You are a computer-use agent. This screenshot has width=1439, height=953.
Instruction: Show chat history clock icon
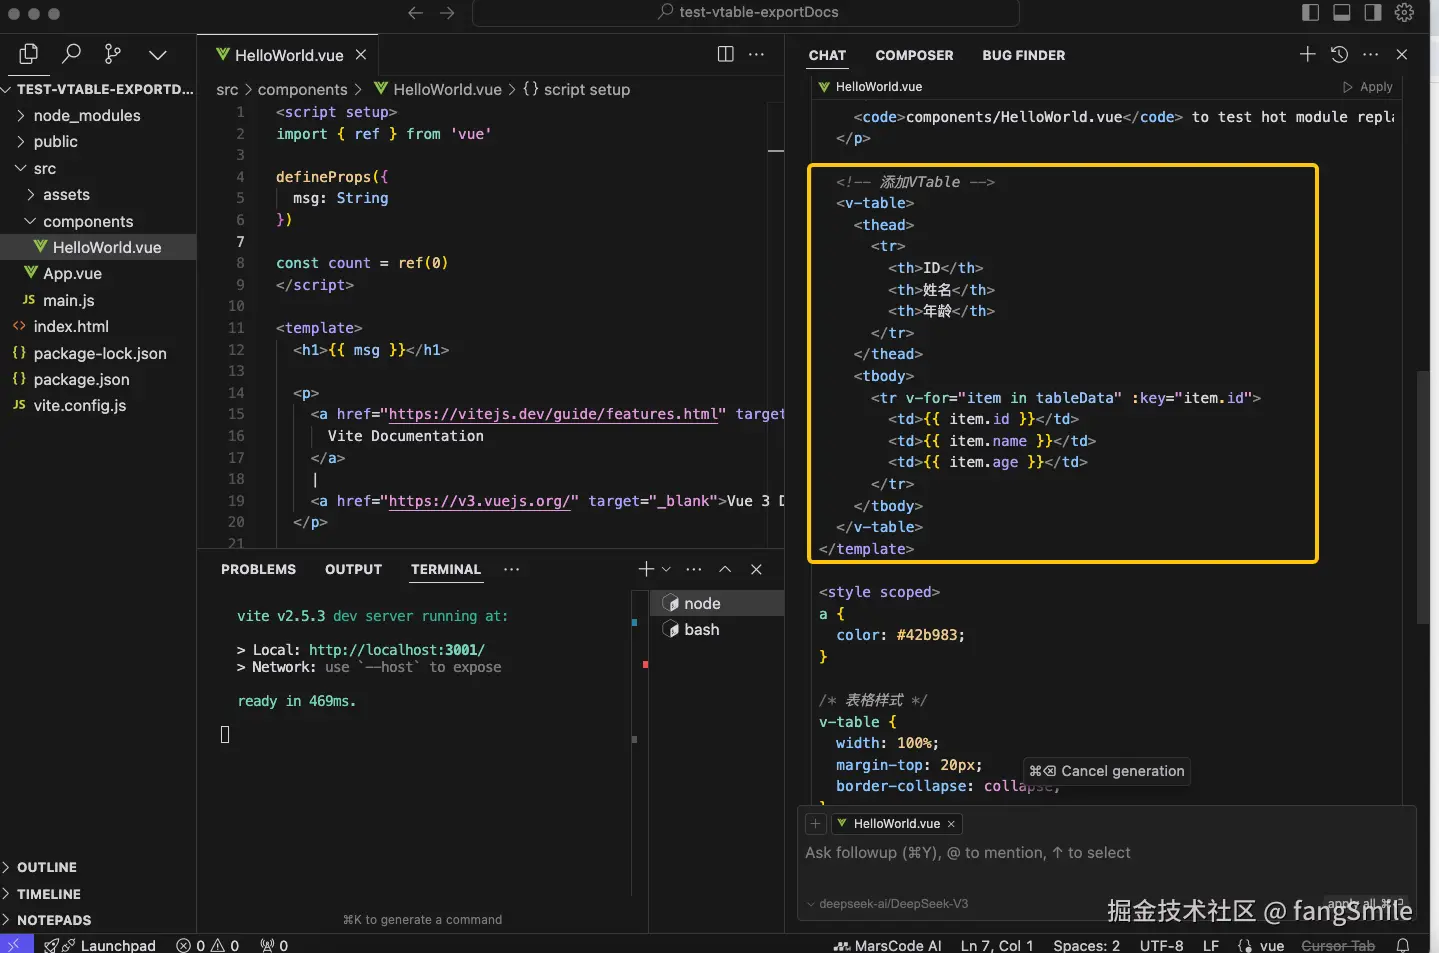(x=1339, y=54)
